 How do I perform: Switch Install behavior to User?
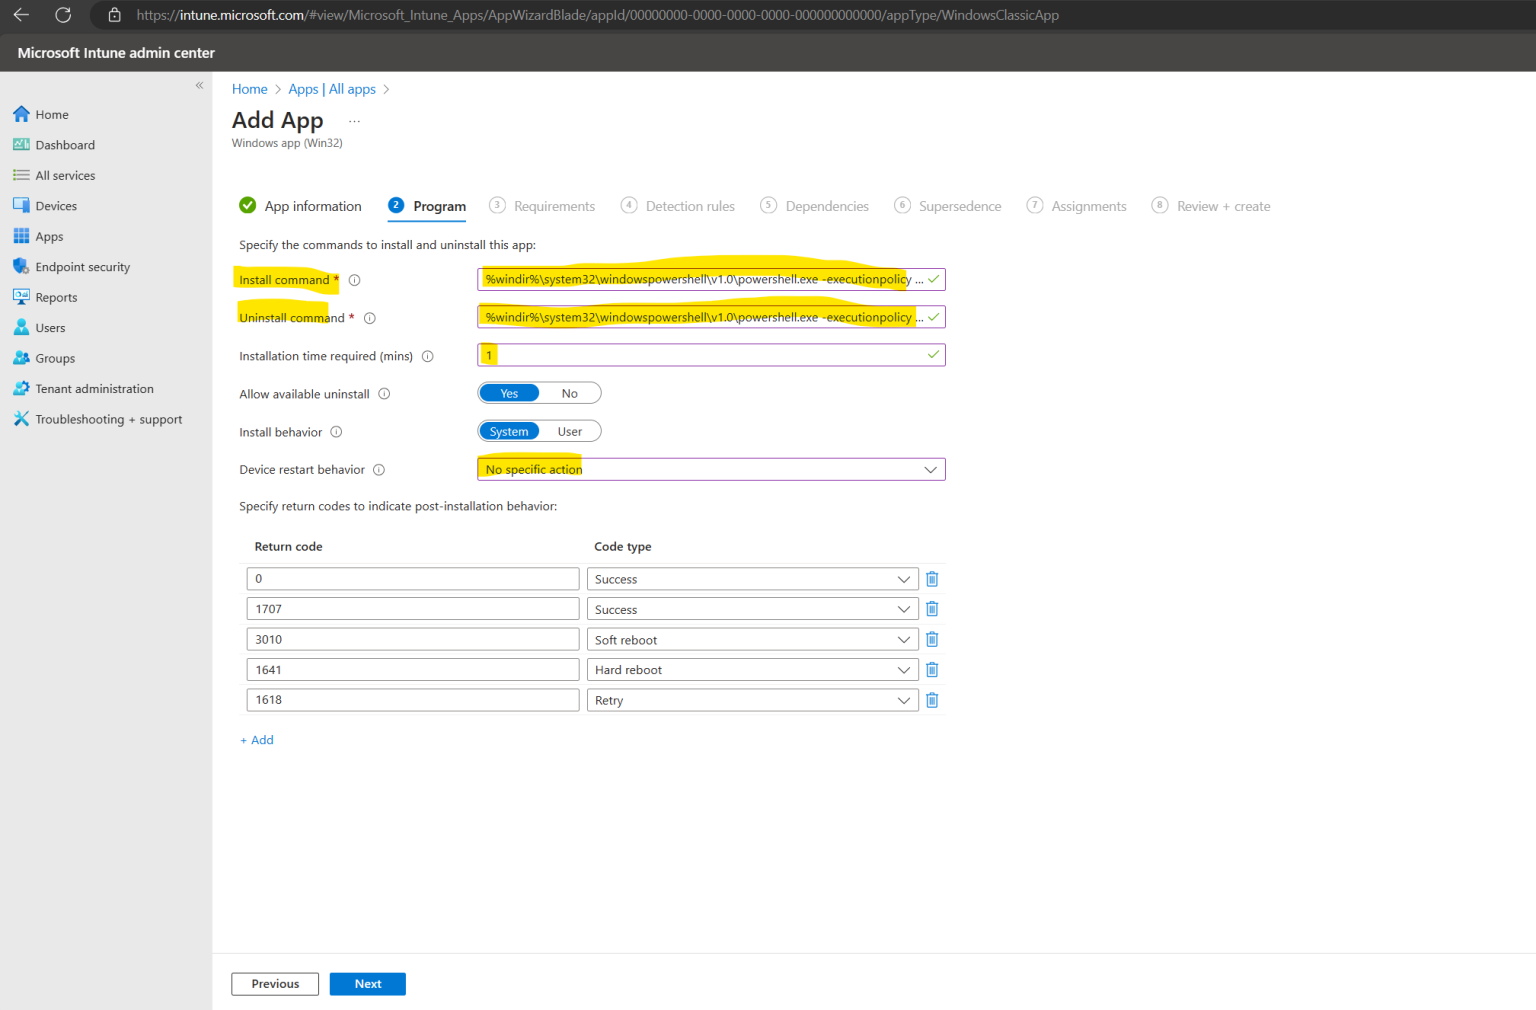click(x=569, y=431)
